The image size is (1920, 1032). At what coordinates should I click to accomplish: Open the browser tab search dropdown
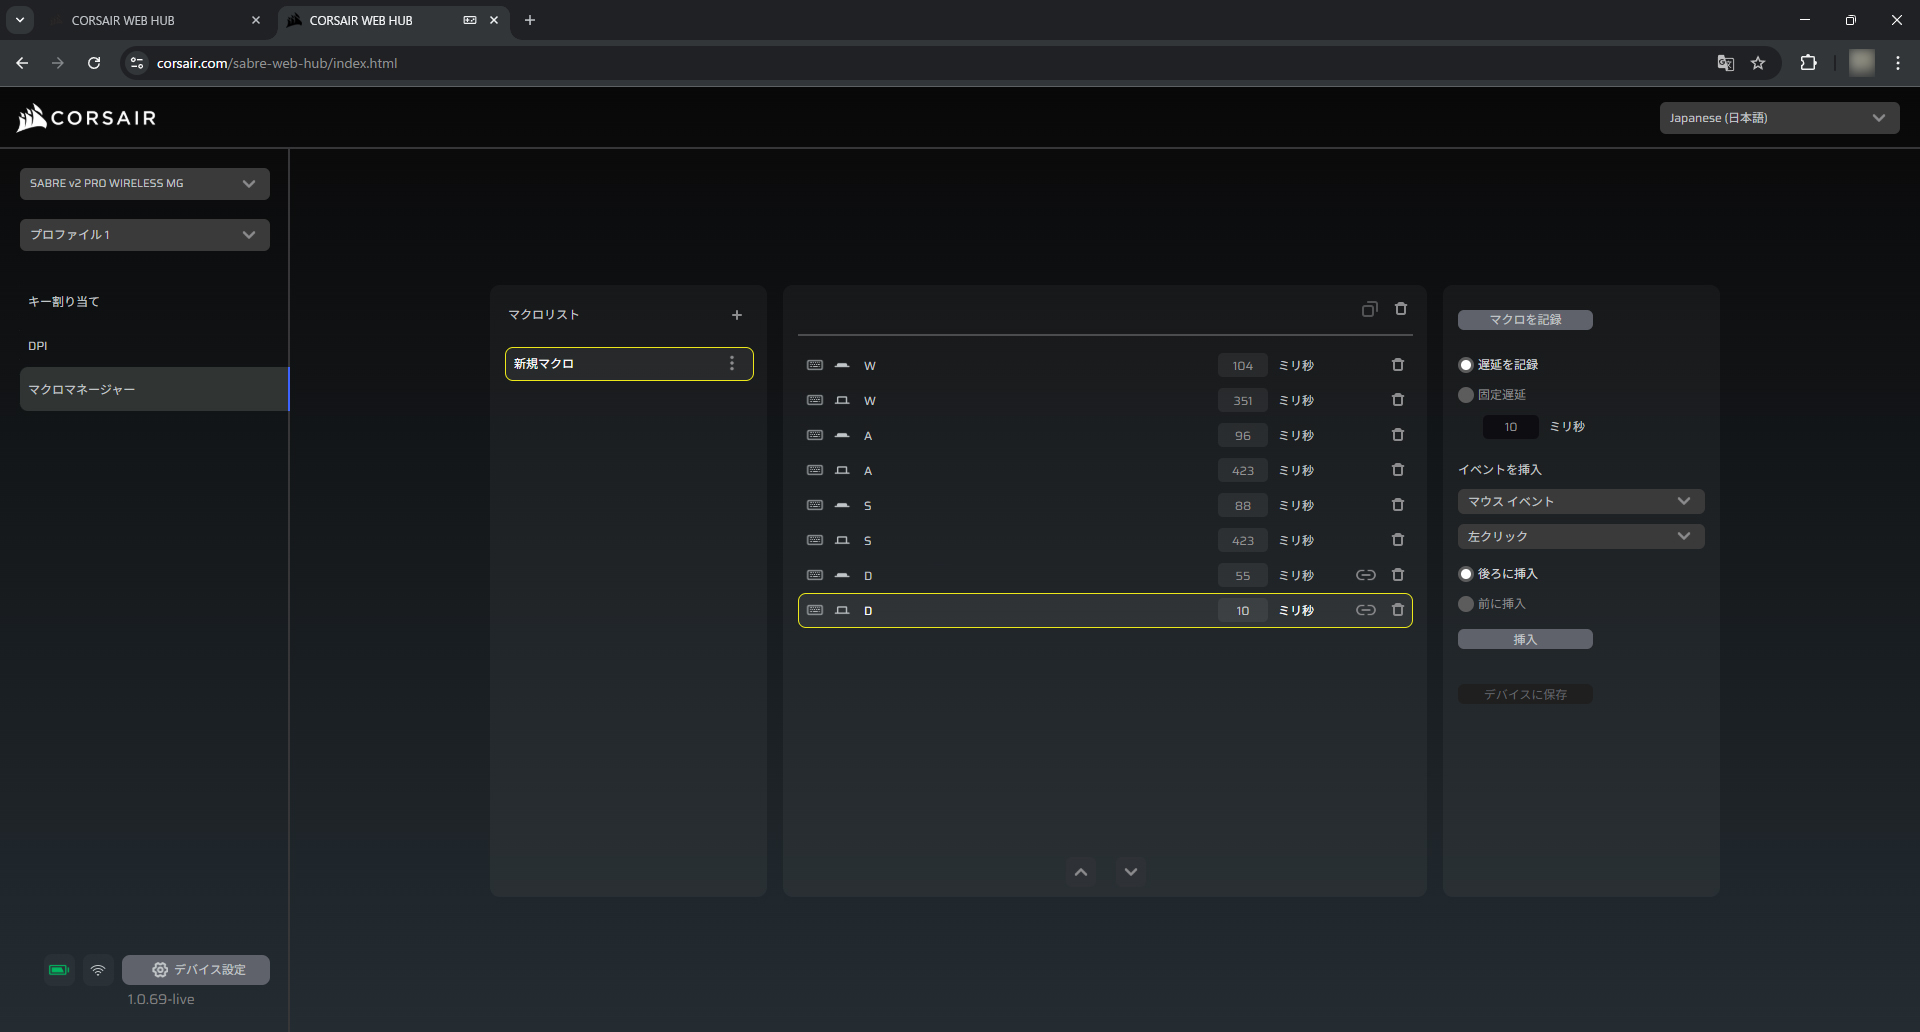(20, 20)
